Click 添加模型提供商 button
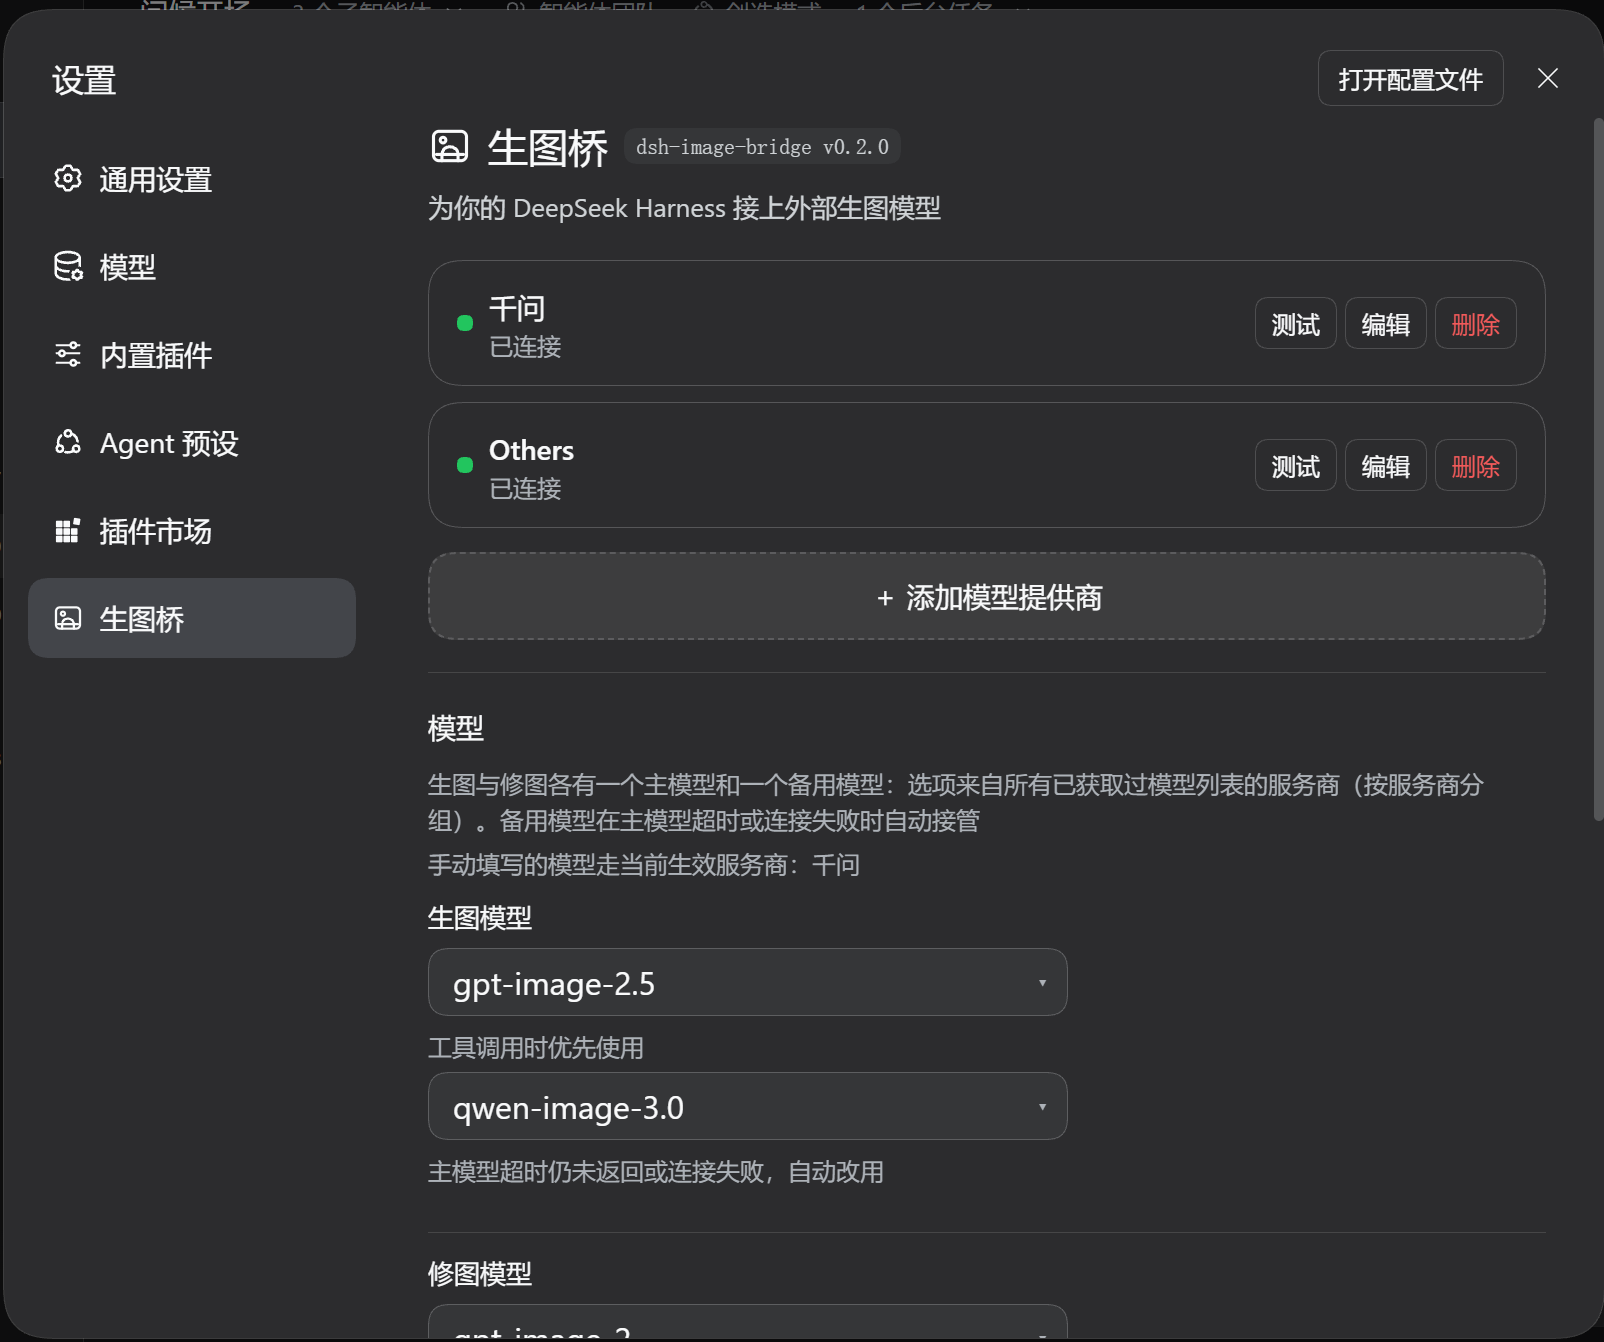 click(x=987, y=597)
